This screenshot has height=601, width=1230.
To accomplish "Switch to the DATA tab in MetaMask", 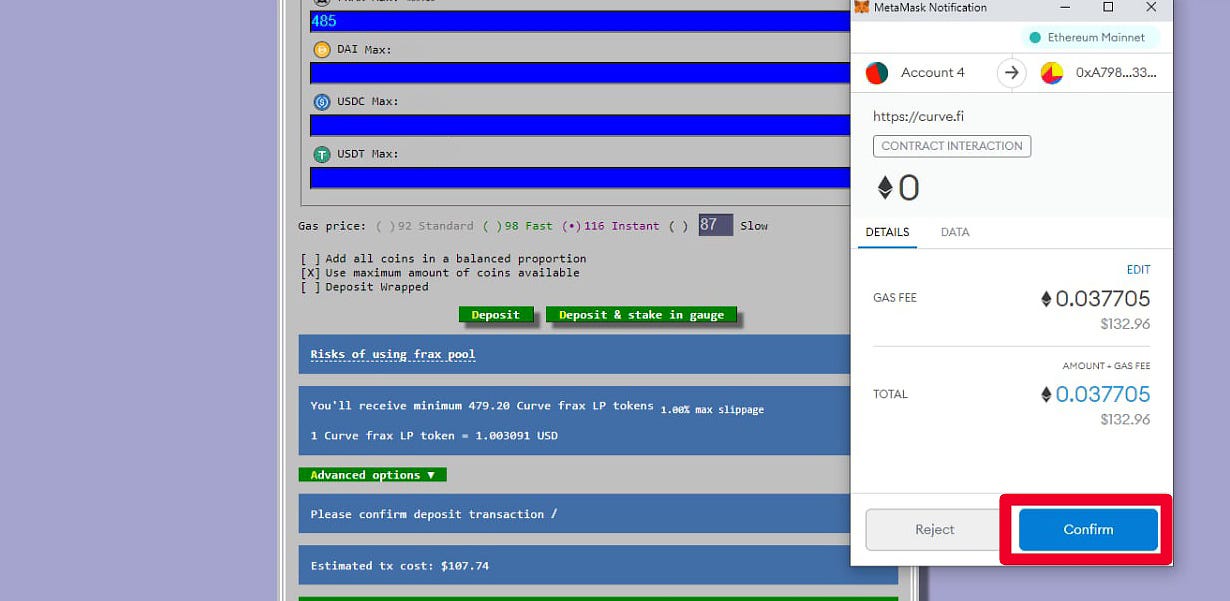I will click(x=955, y=232).
